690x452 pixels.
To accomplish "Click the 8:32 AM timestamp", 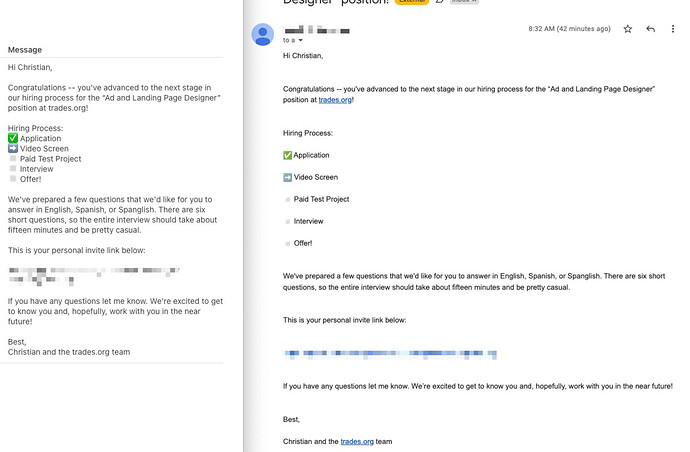I will click(x=569, y=29).
